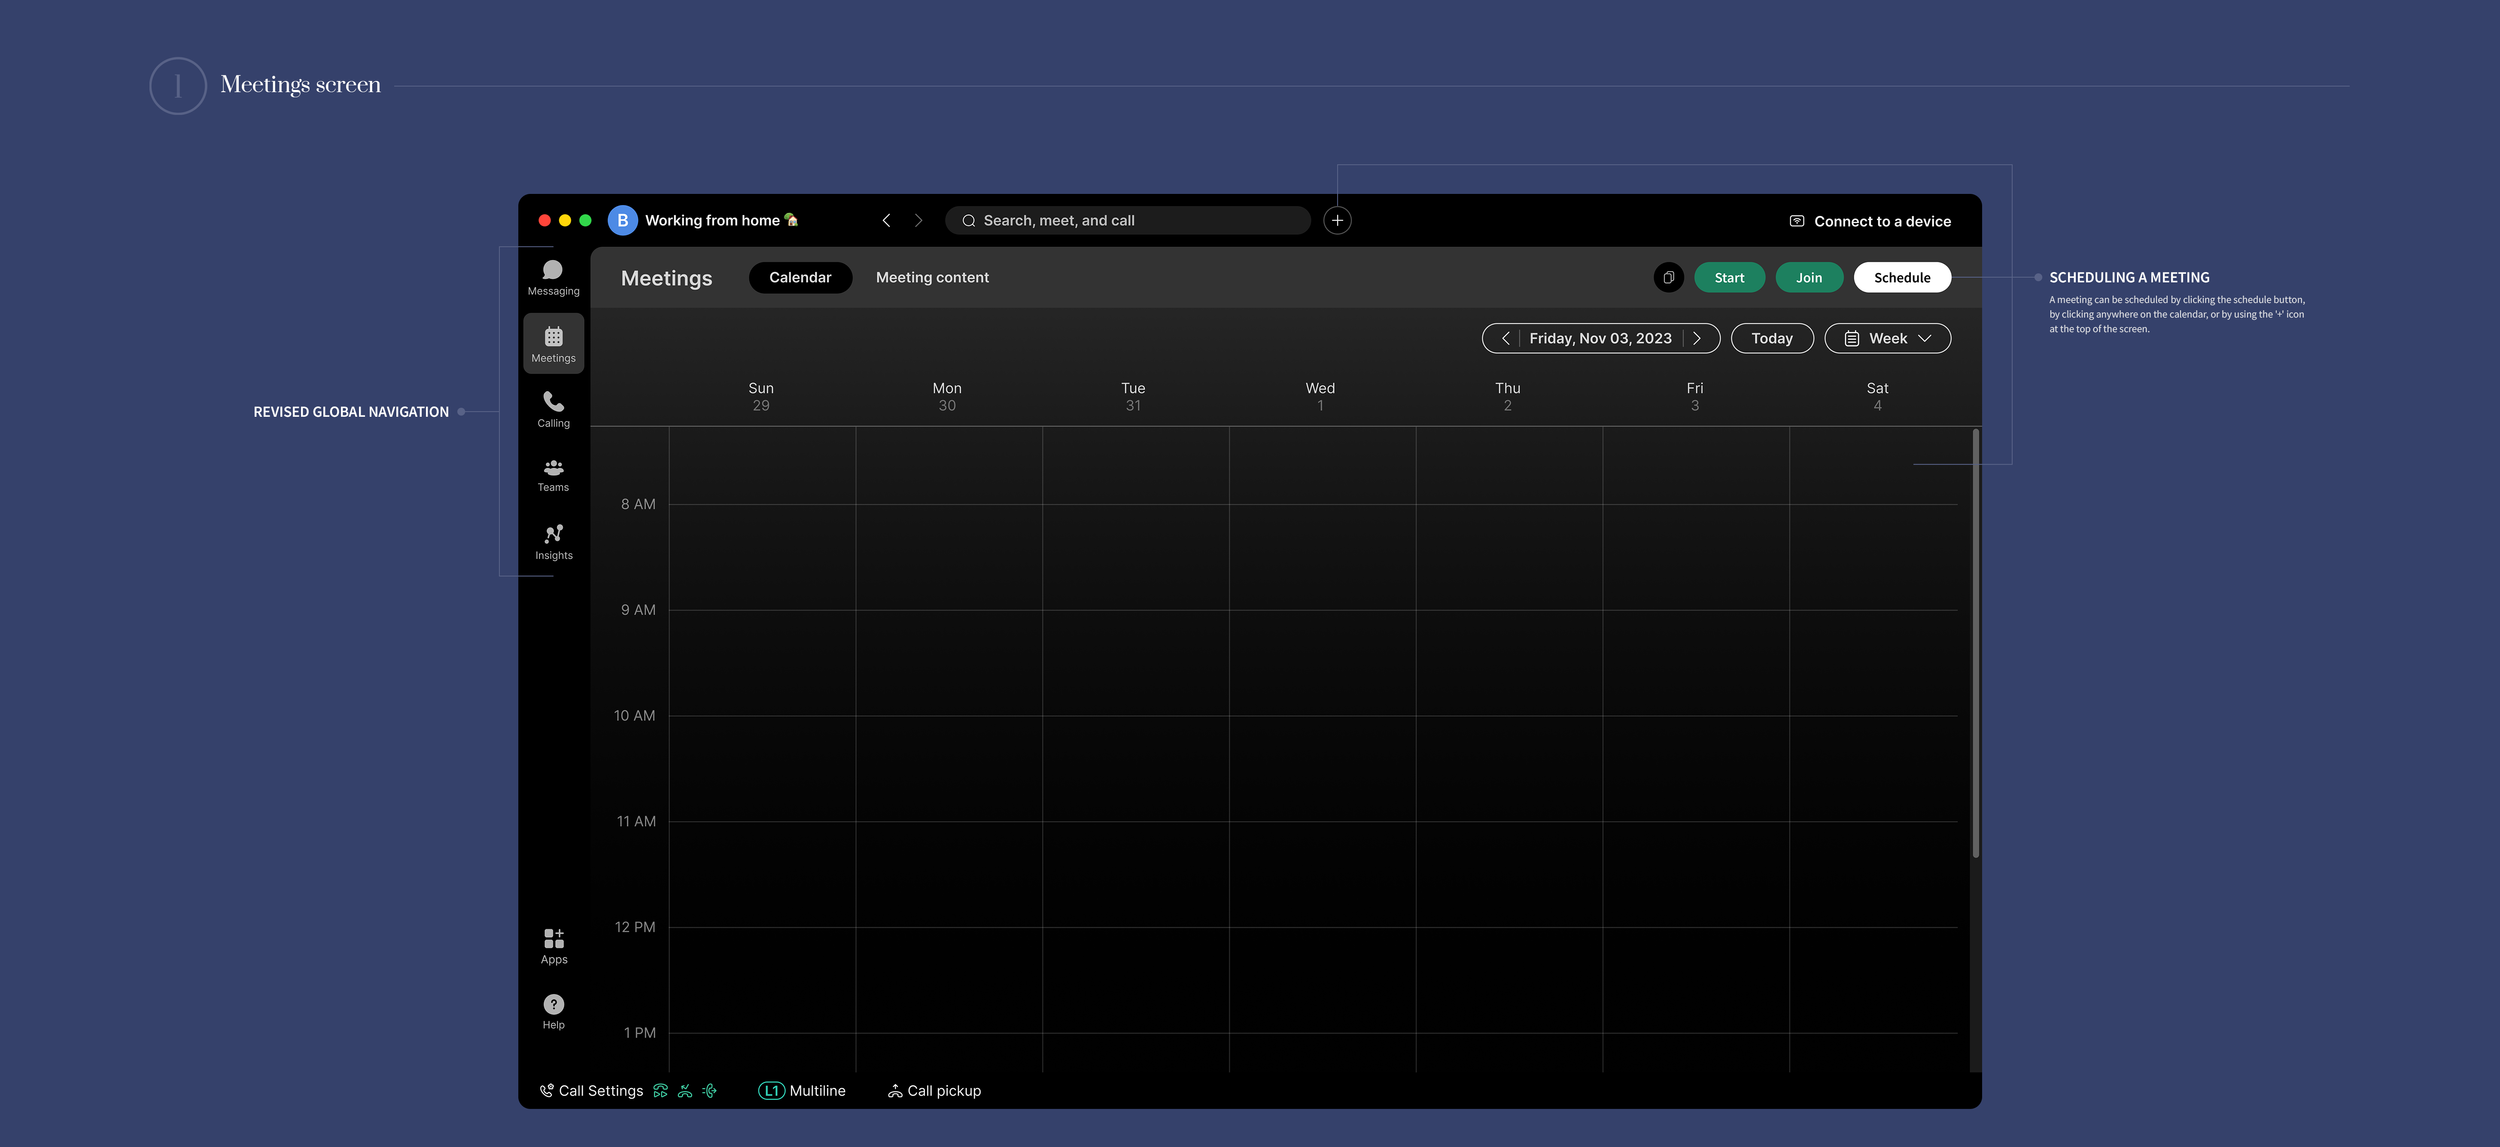Click the Friday, Nov 03, 2023 date label
The height and width of the screenshot is (1147, 2500).
tap(1600, 339)
